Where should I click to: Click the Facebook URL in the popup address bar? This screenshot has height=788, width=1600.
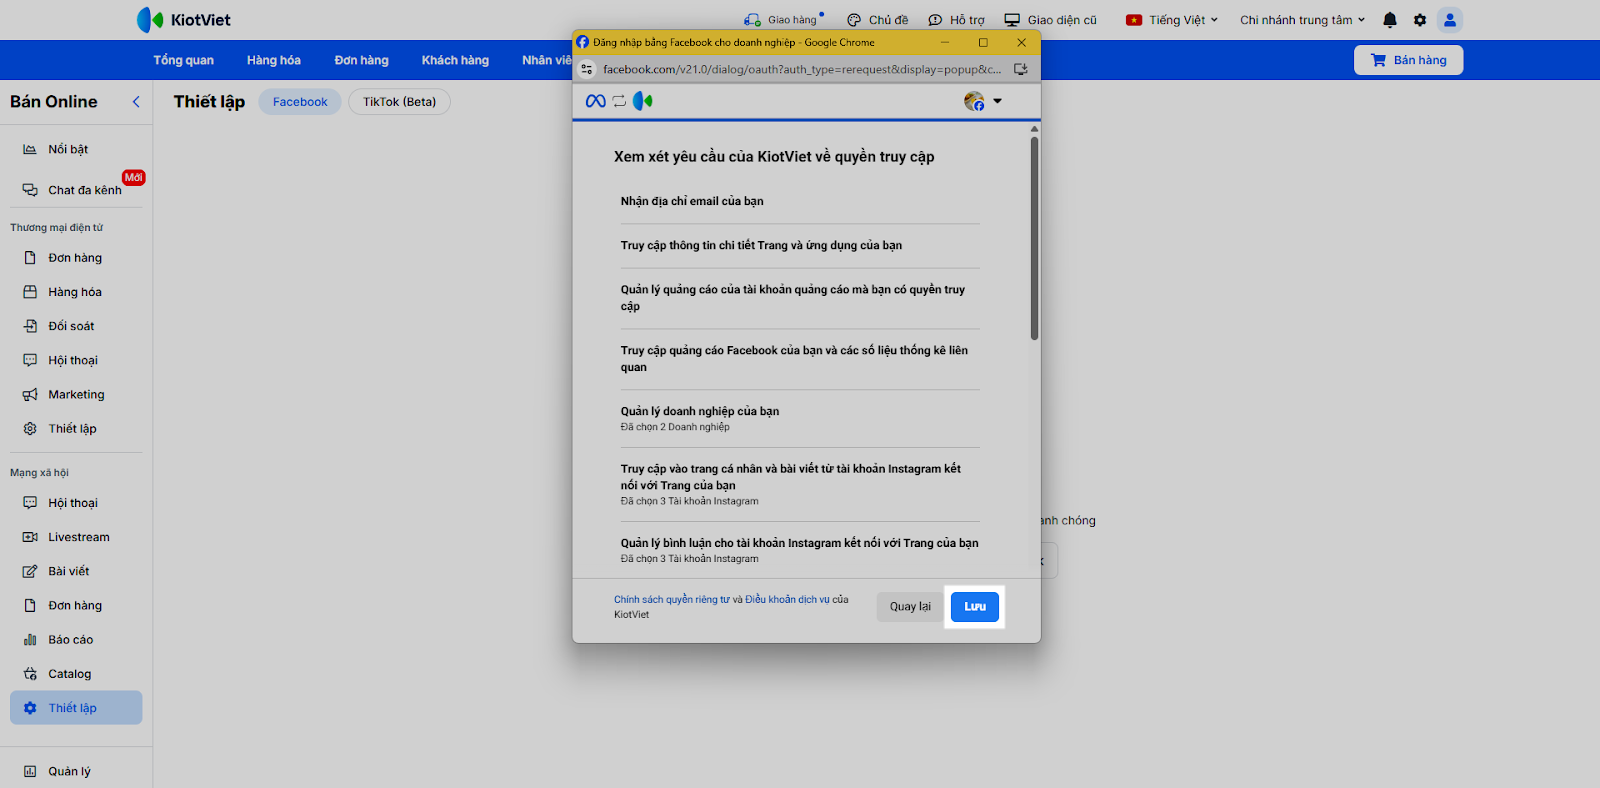tap(802, 69)
